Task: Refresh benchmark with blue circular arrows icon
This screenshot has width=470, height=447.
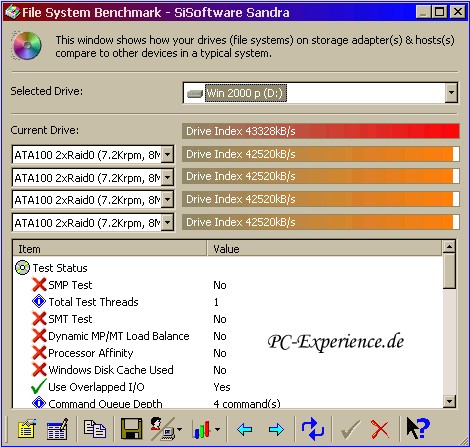Action: [312, 429]
